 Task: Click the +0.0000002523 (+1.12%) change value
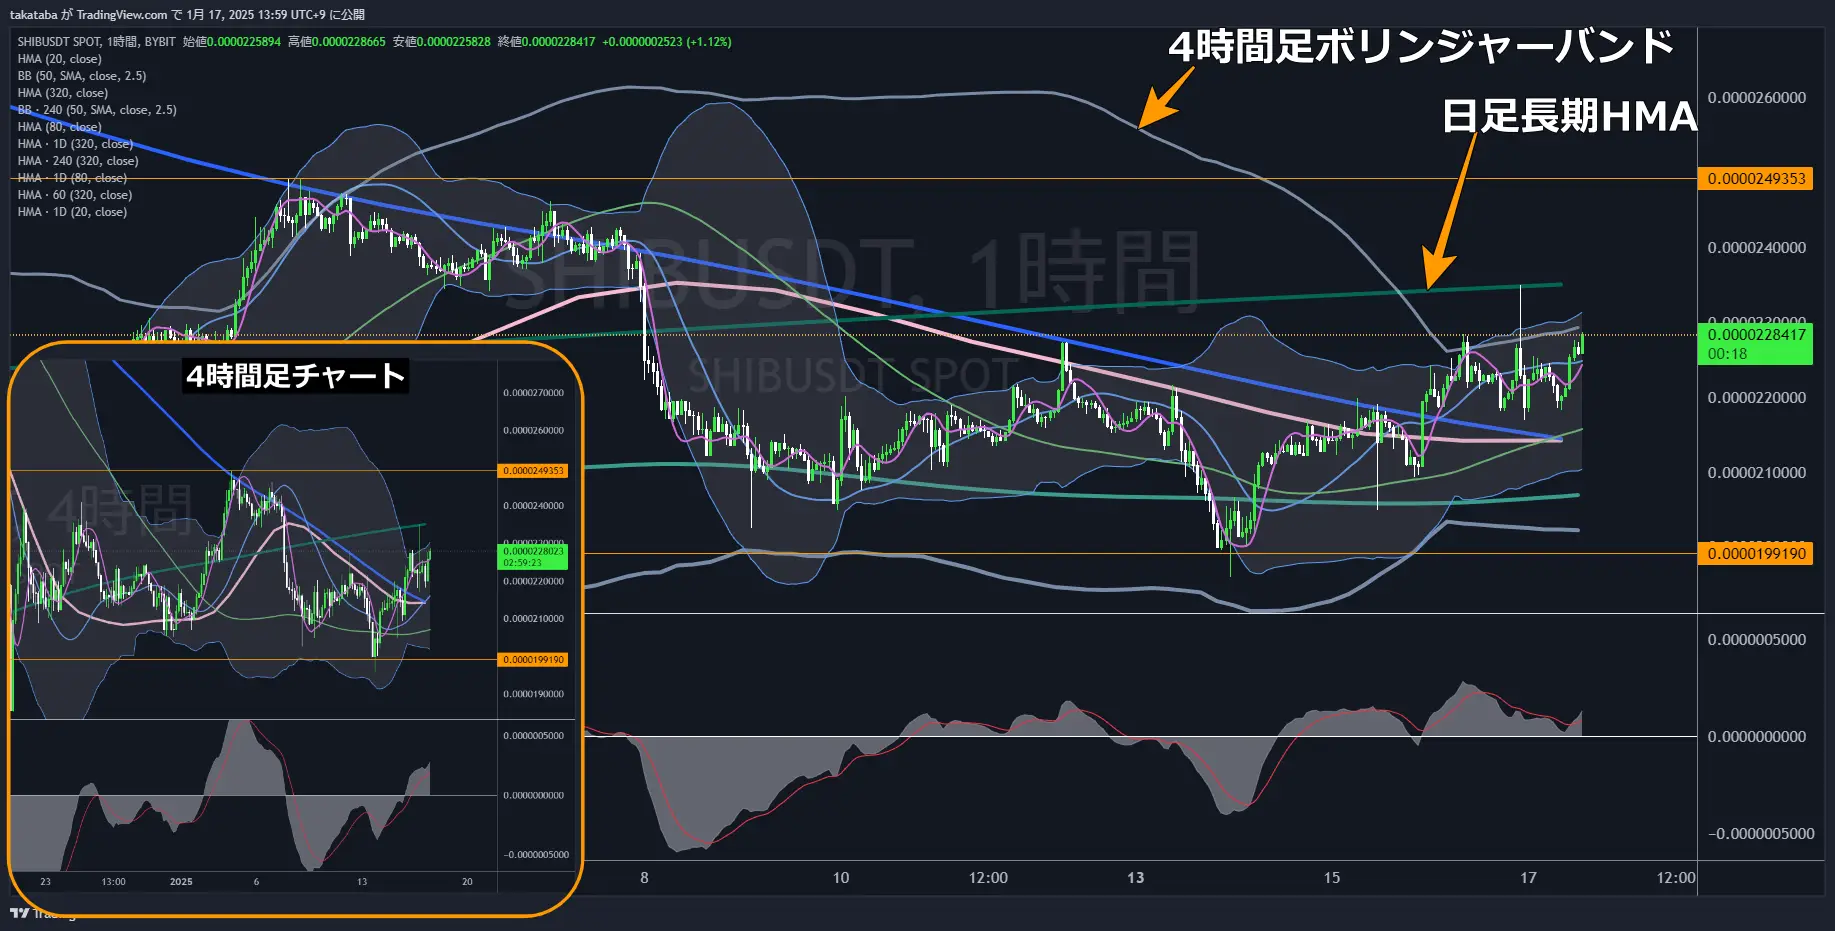click(x=667, y=42)
